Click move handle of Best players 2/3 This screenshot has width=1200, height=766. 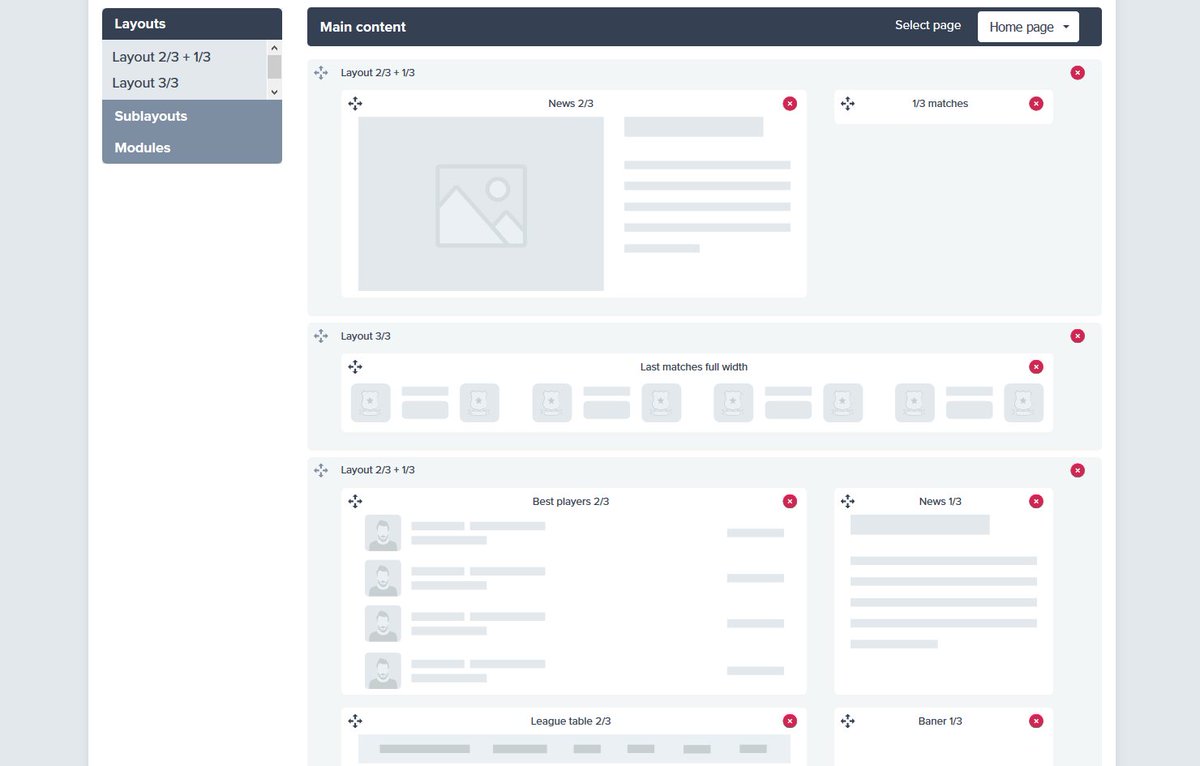(355, 501)
